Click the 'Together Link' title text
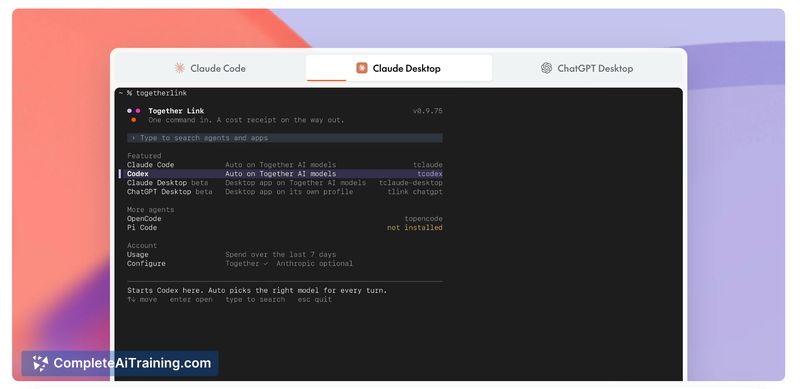800x389 pixels. [x=176, y=111]
